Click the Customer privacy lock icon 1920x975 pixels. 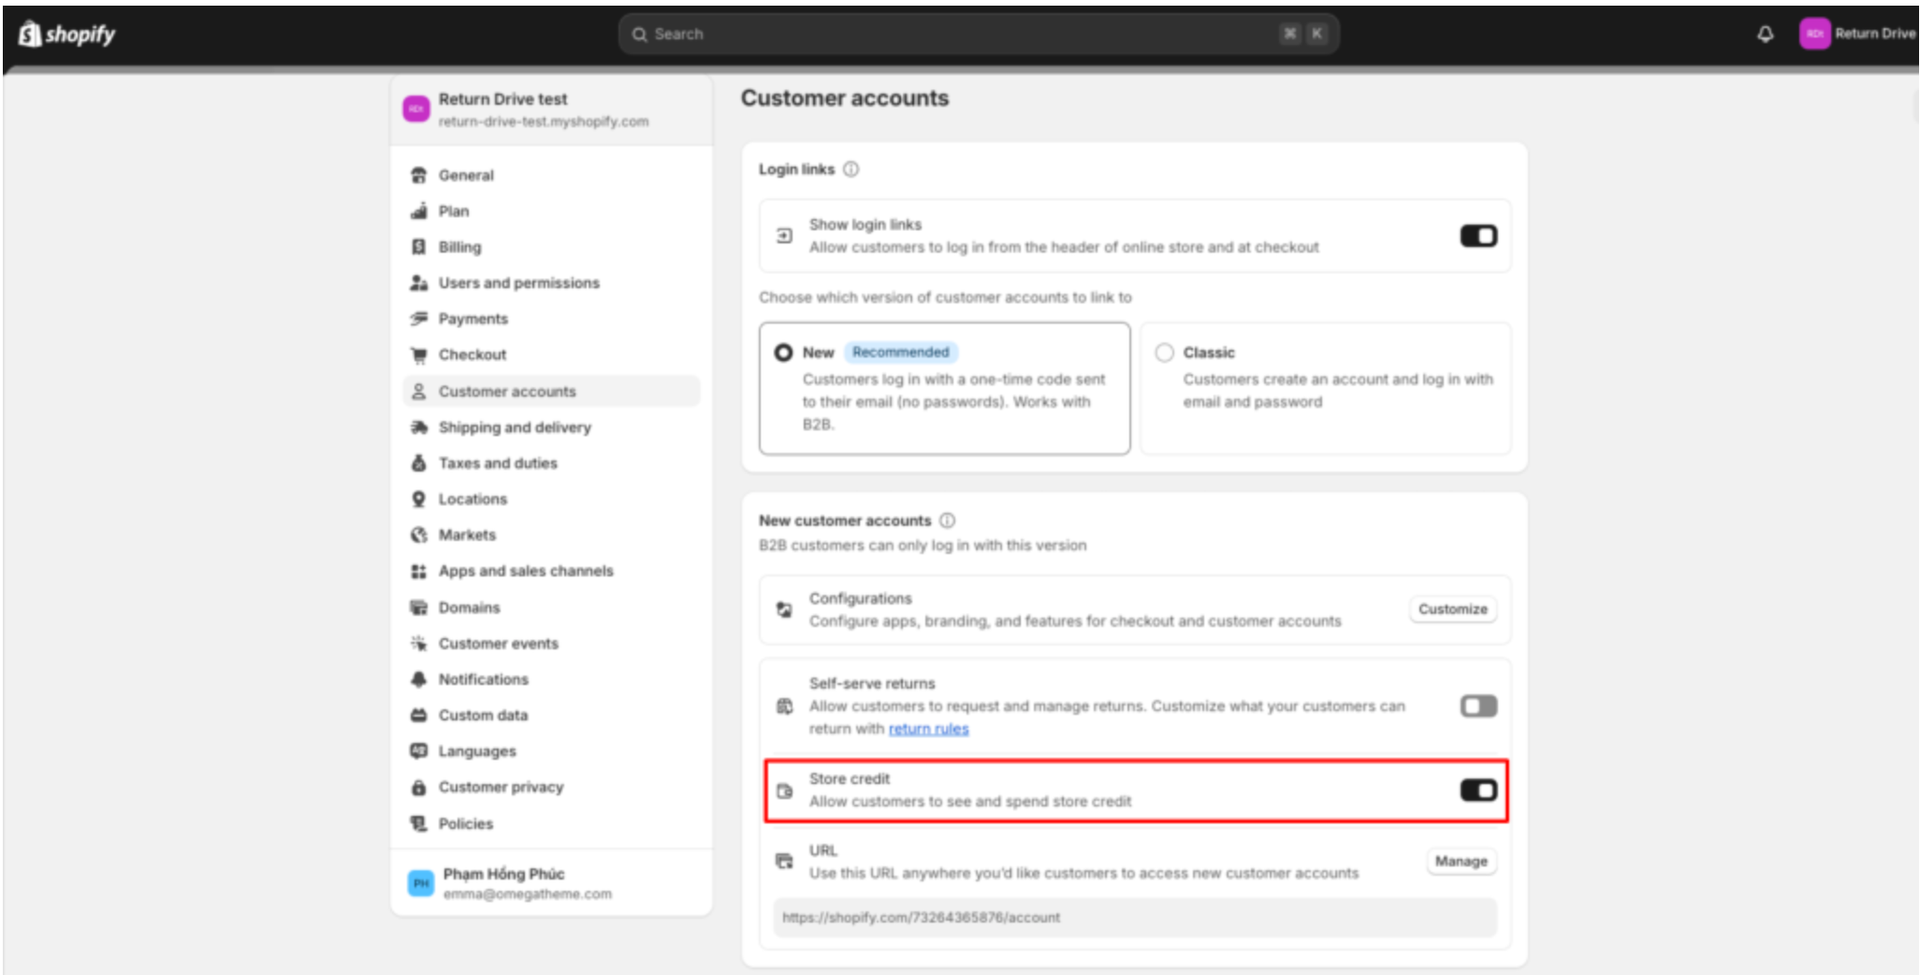419,787
